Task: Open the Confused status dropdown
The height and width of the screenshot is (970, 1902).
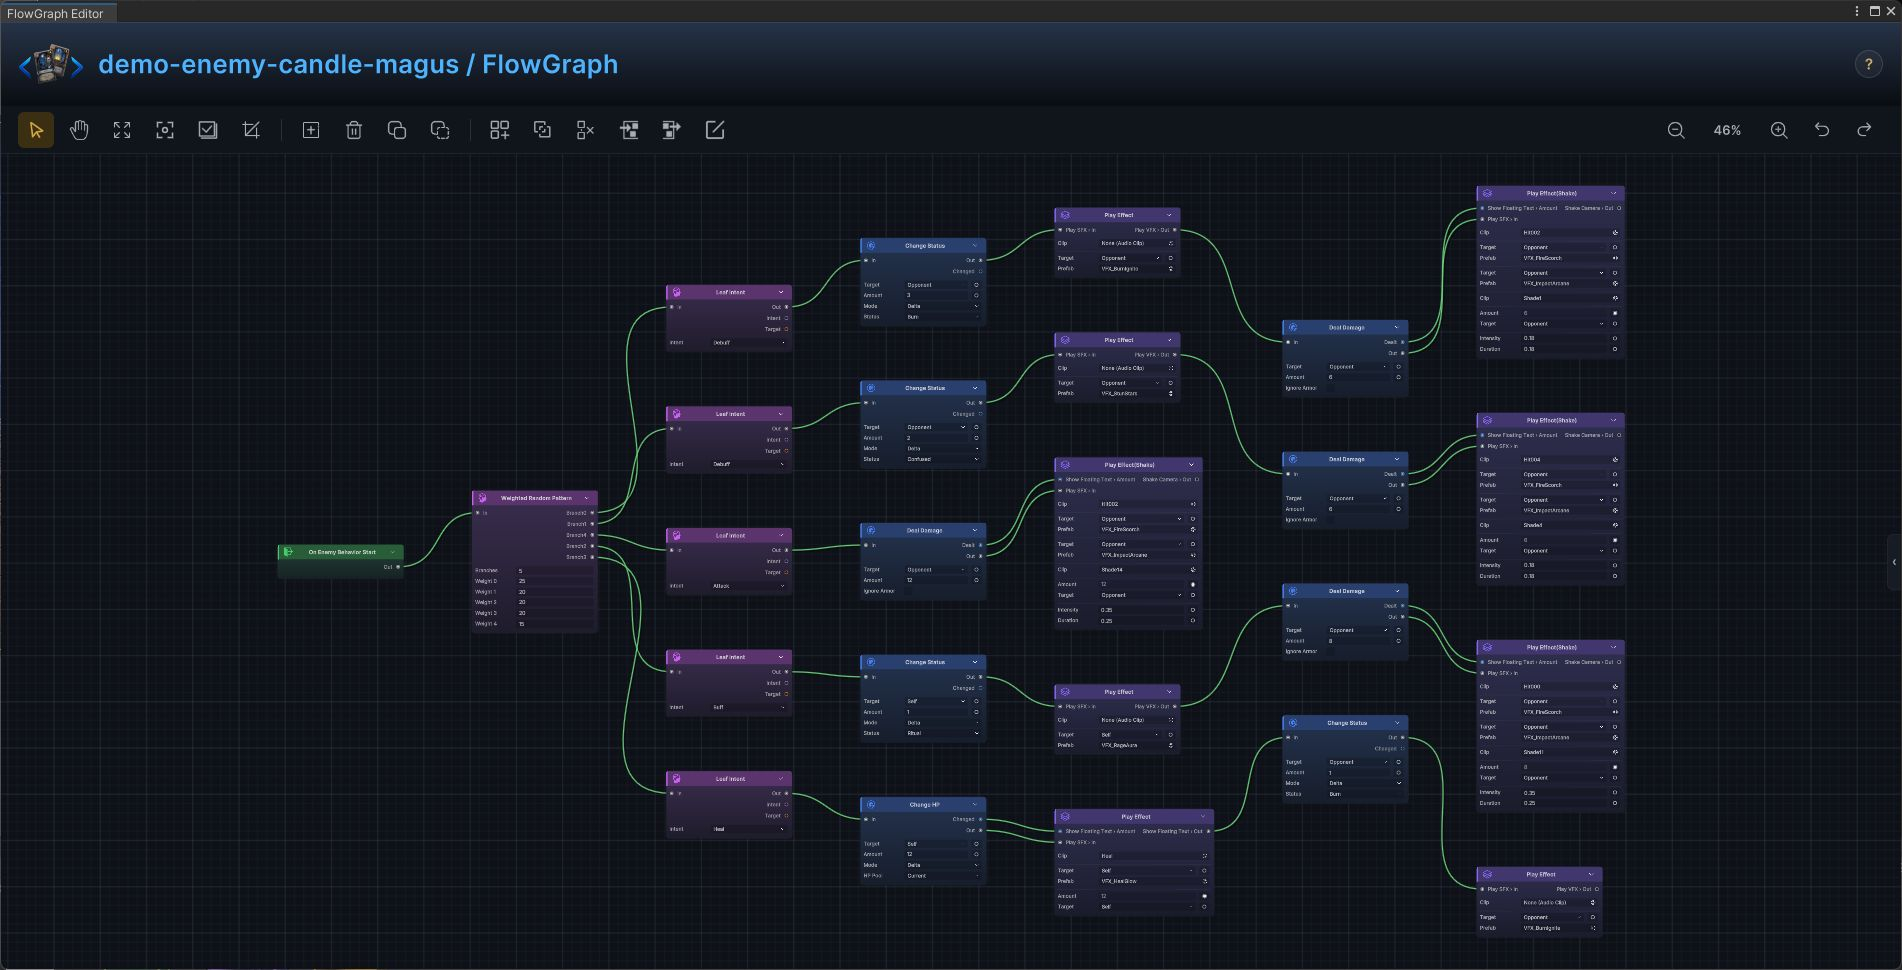Action: point(943,459)
